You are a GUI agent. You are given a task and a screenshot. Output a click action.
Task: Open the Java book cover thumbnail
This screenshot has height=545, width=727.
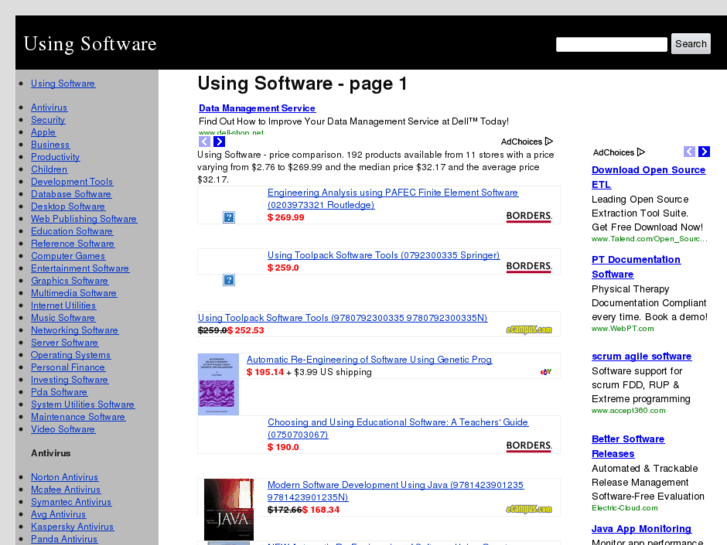pyautogui.click(x=229, y=509)
